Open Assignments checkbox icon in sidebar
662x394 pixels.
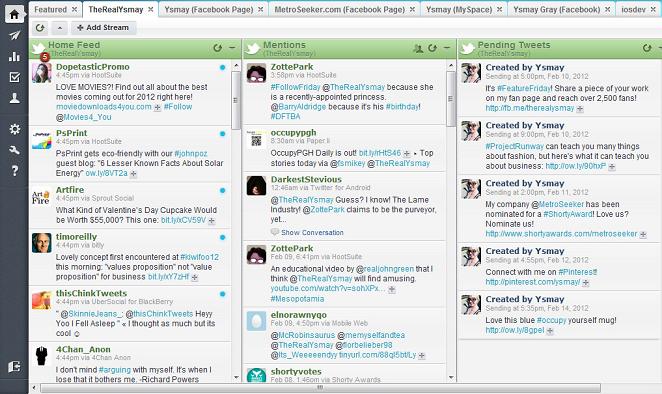tap(14, 77)
